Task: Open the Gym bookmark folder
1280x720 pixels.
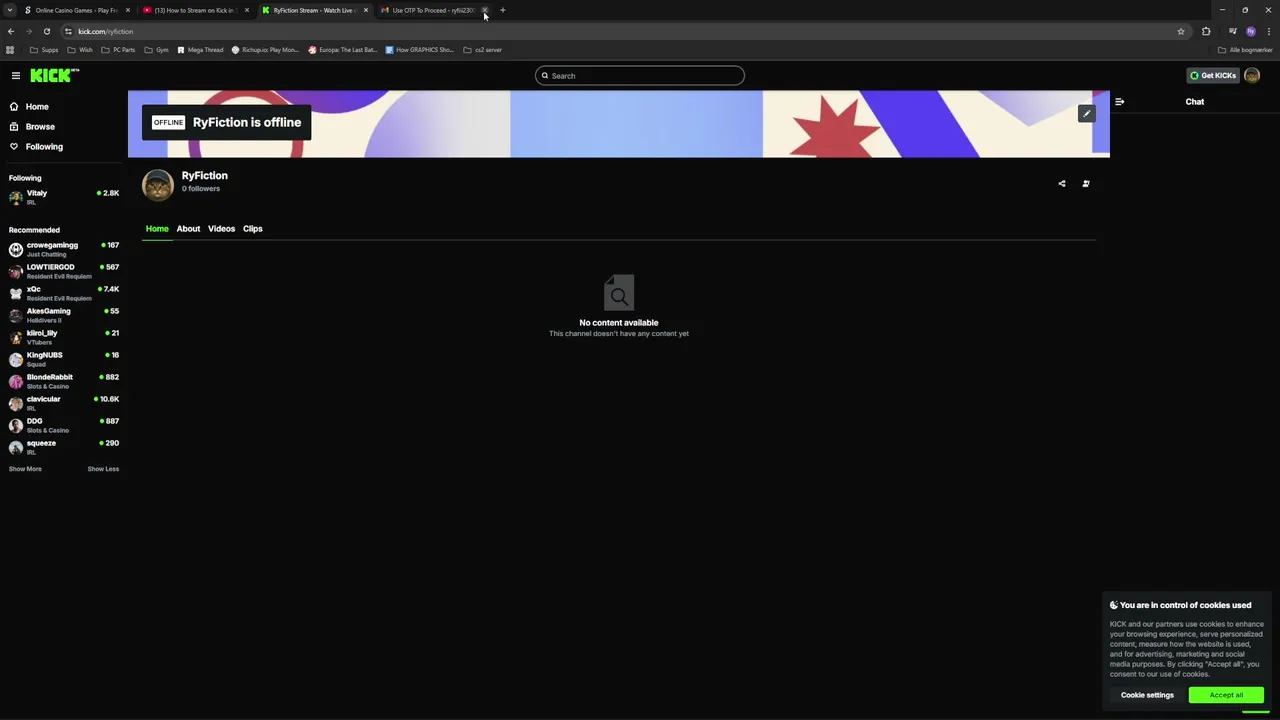Action: [x=156, y=50]
